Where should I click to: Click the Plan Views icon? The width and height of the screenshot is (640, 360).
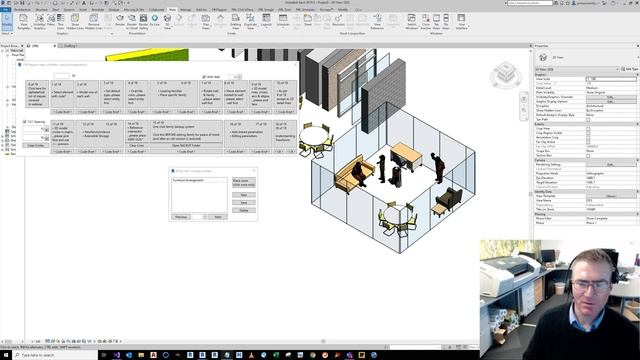point(206,22)
